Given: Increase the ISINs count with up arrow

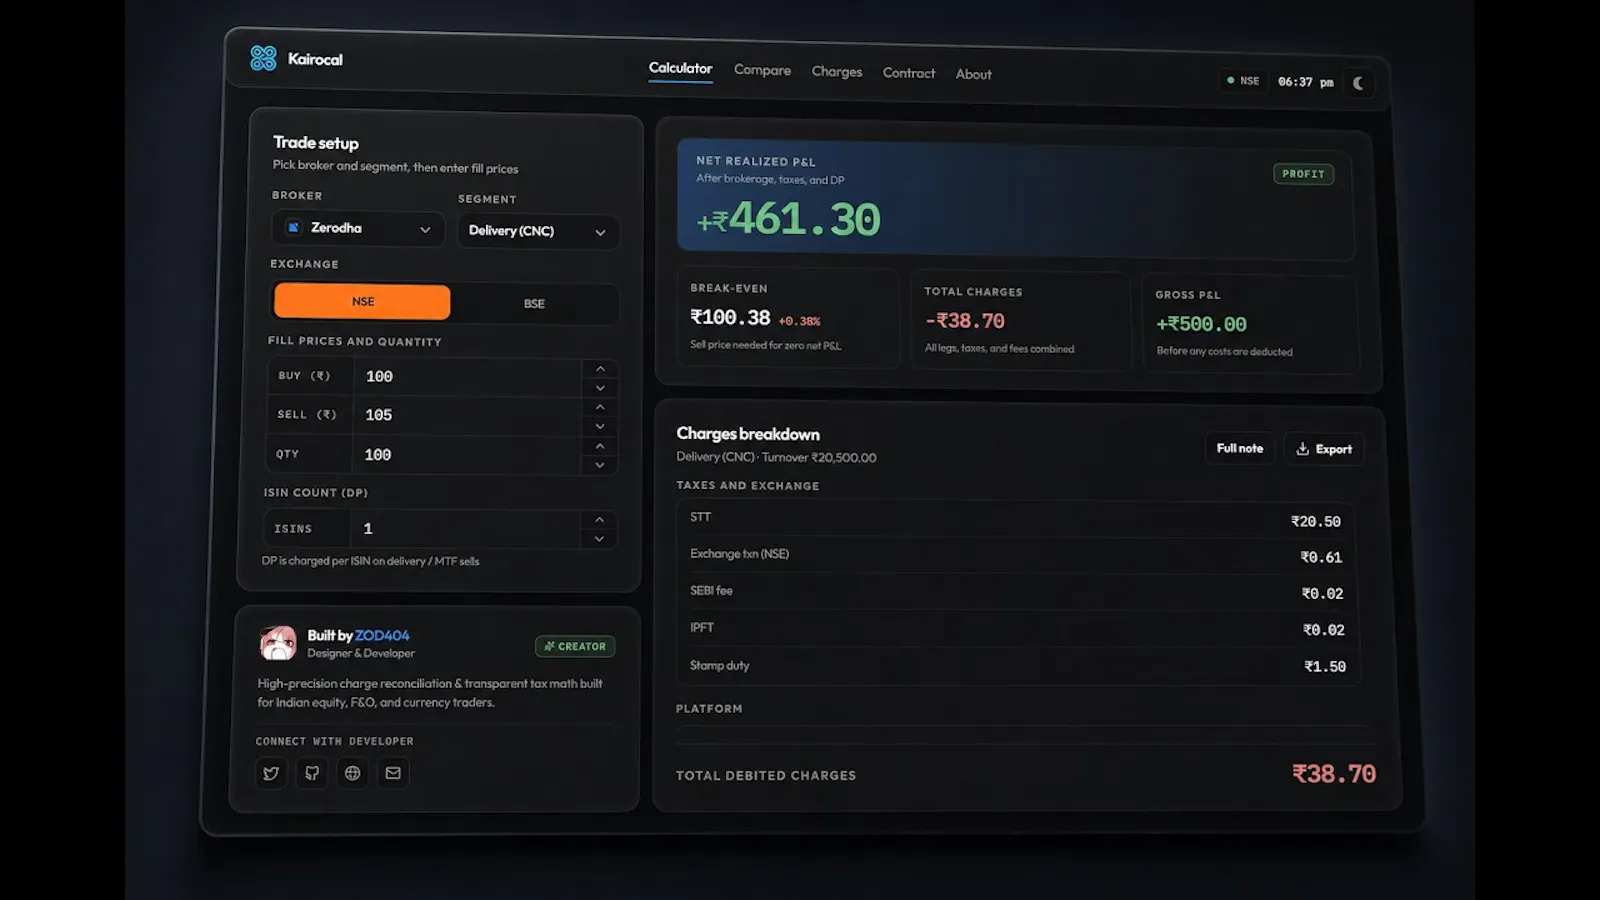Looking at the screenshot, I should [599, 520].
